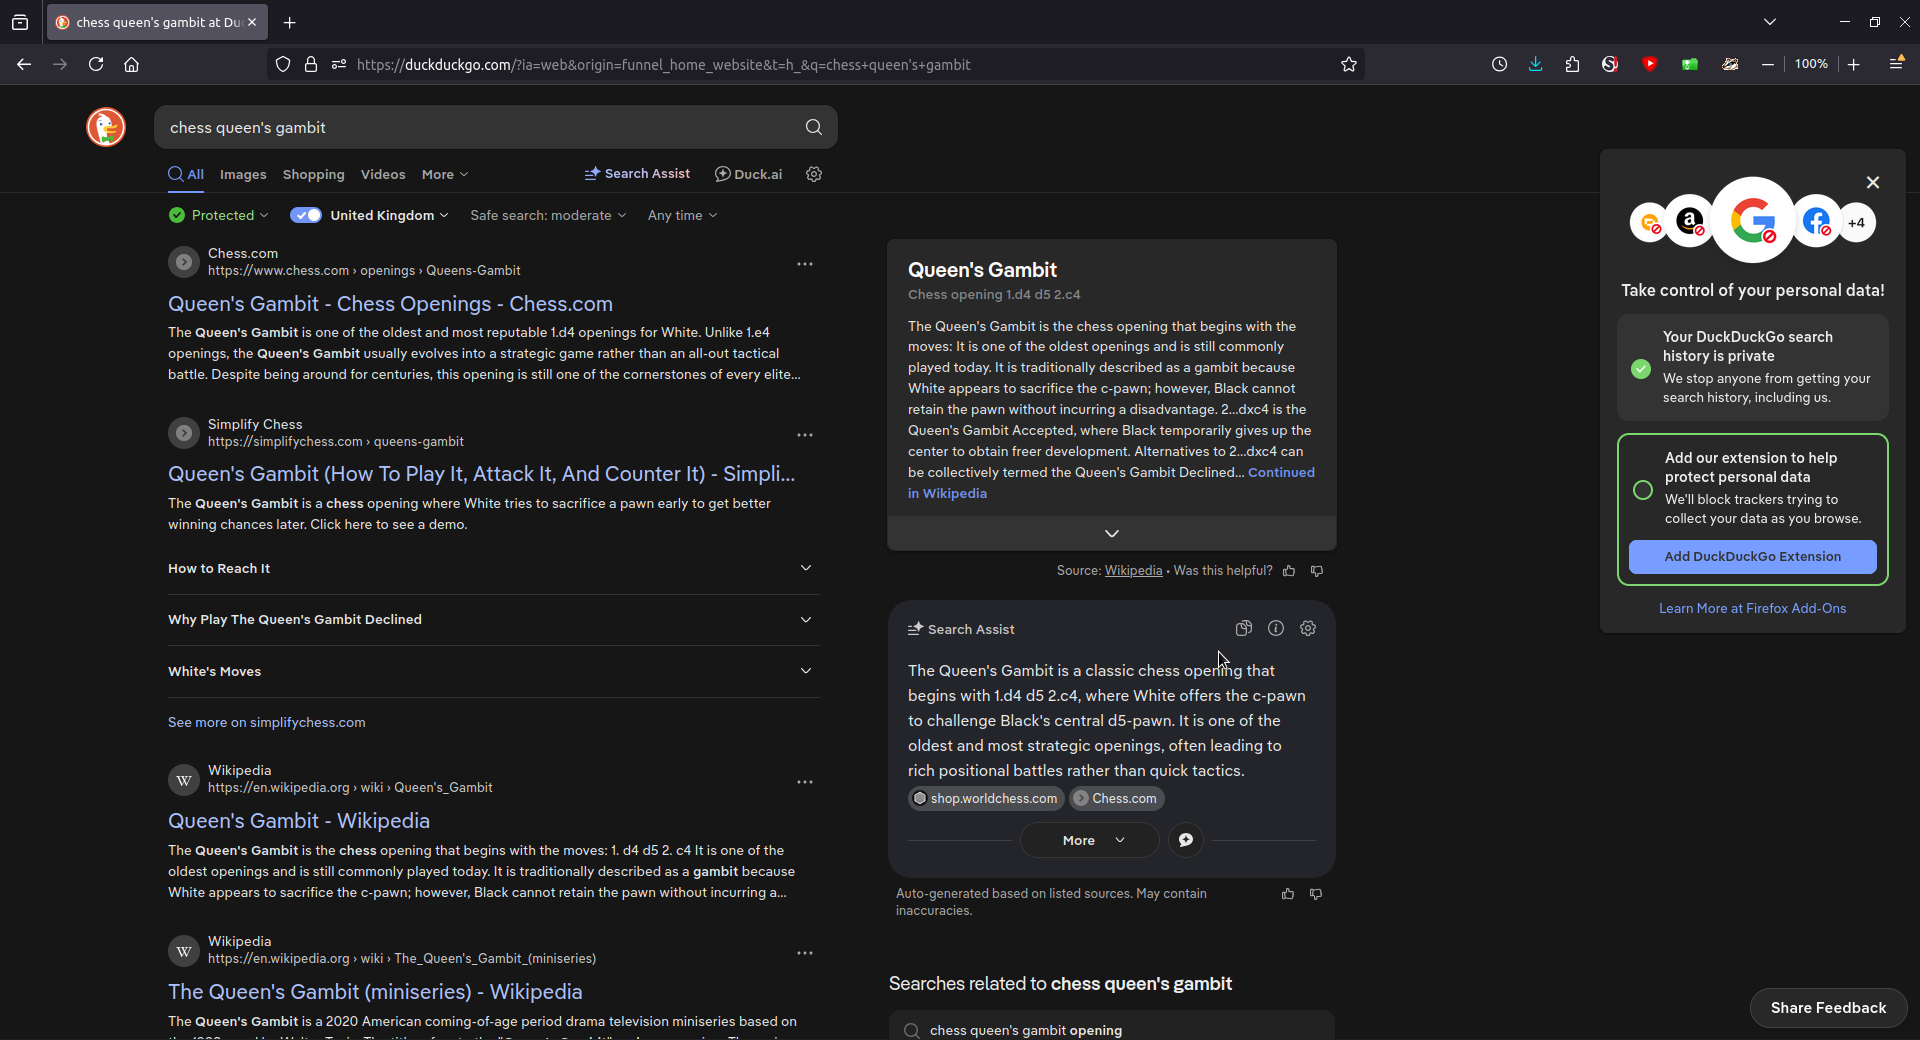This screenshot has width=1920, height=1040.
Task: Expand the More search categories menu
Action: pos(445,174)
